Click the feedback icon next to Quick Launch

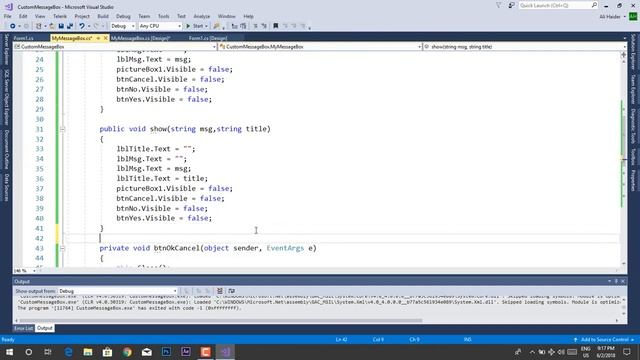[511, 5]
